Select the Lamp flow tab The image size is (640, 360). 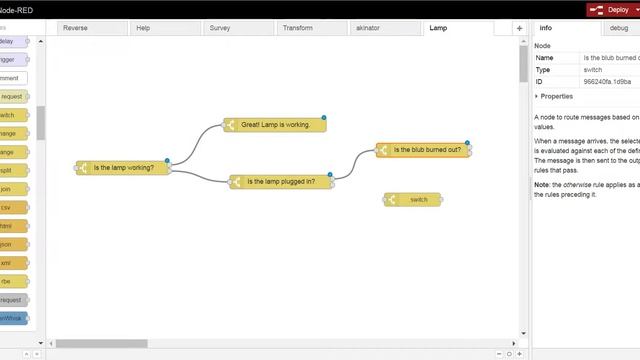pos(458,28)
